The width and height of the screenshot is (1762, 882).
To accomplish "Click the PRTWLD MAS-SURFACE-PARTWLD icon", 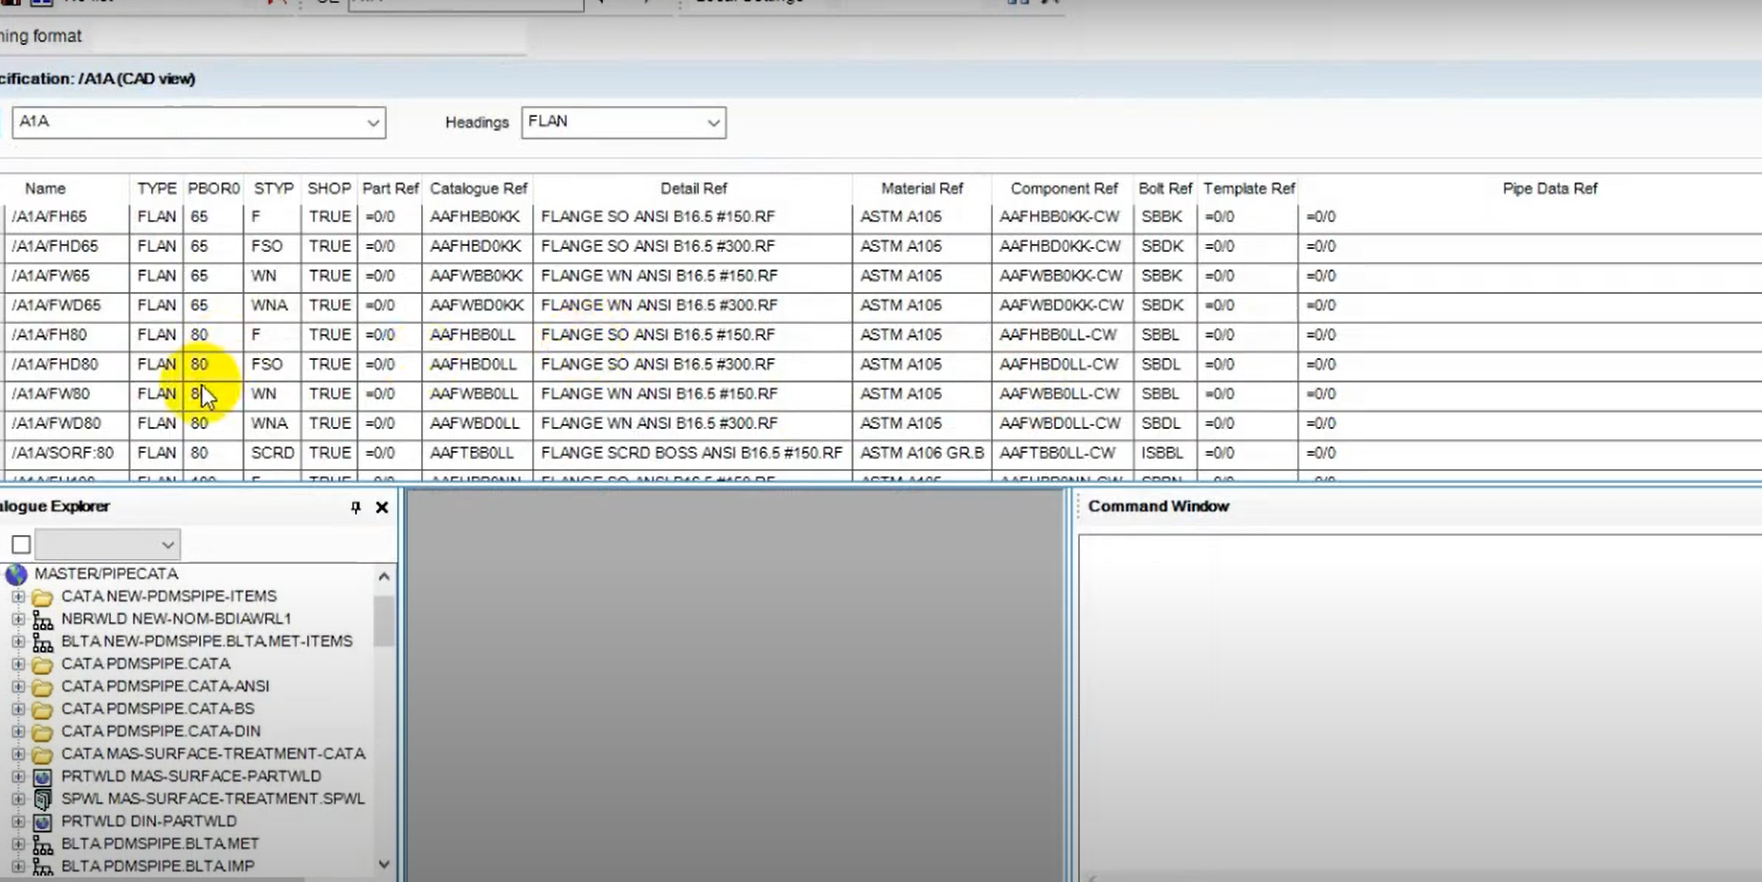I will click(x=42, y=777).
